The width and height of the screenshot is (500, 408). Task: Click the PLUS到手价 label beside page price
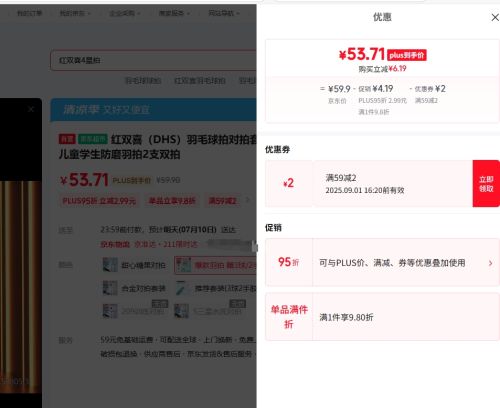132,180
